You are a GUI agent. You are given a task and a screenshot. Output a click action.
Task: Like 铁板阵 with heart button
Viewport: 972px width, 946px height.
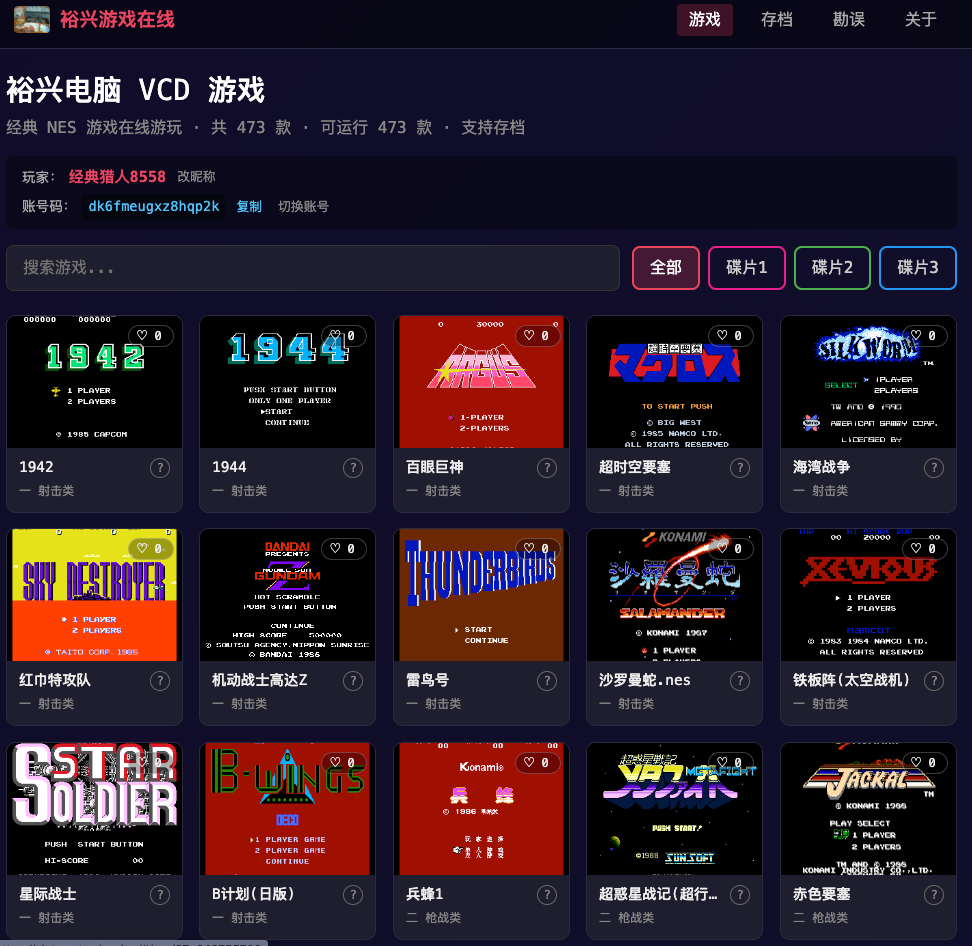tap(924, 549)
